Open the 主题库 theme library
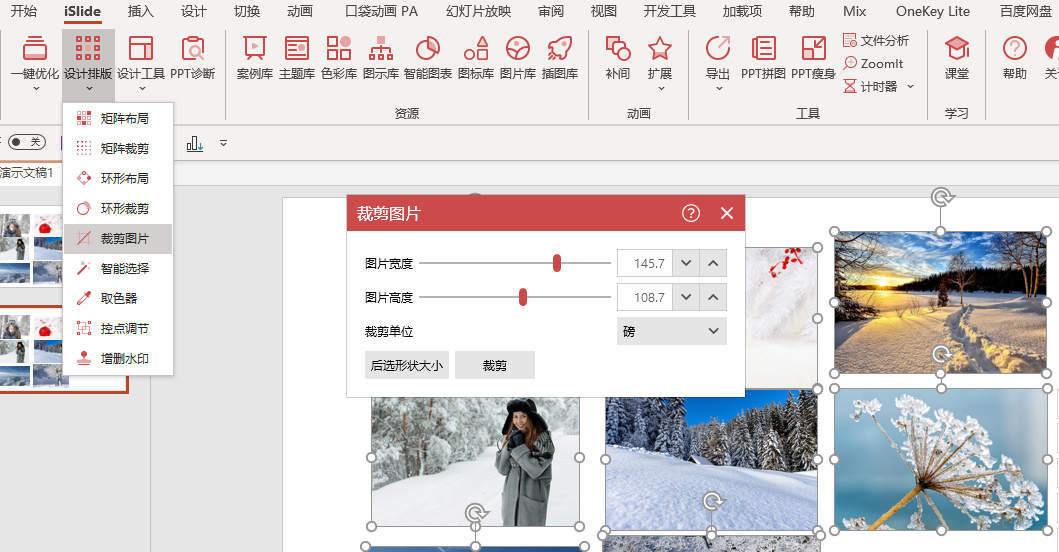This screenshot has width=1059, height=552. pyautogui.click(x=296, y=57)
